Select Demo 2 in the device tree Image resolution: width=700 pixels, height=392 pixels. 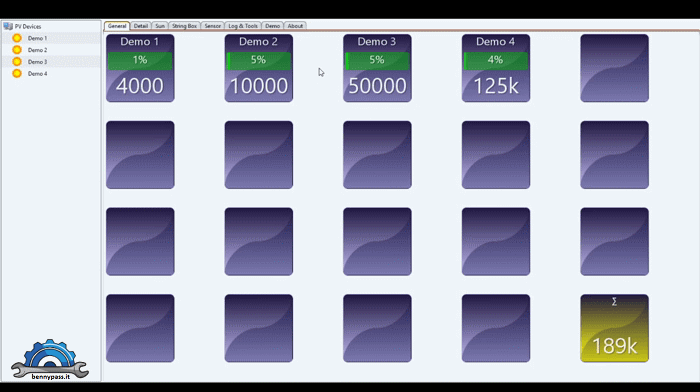click(x=38, y=50)
